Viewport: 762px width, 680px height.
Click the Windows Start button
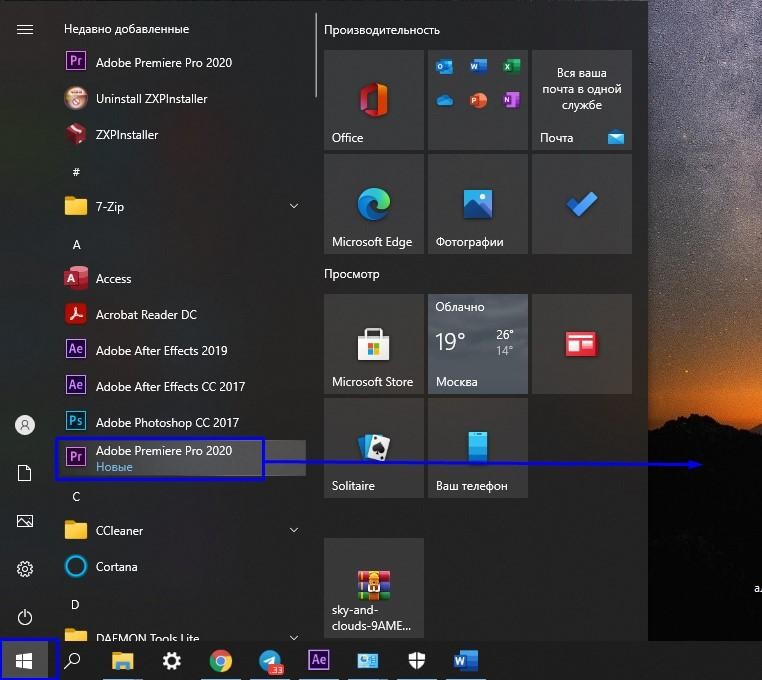coord(24,661)
